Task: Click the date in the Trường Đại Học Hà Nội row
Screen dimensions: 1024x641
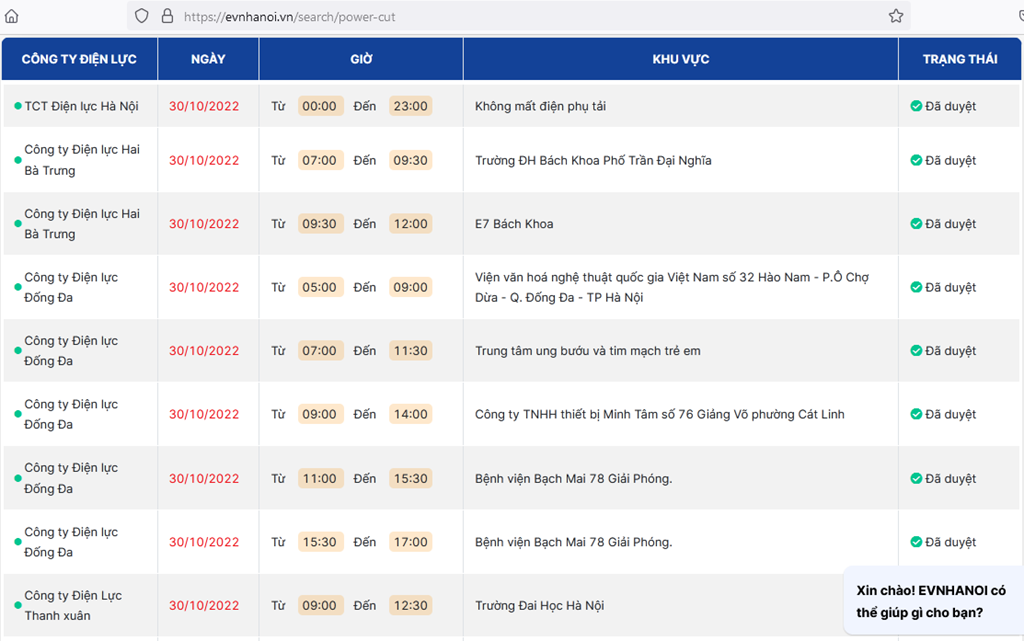Action: tap(204, 605)
